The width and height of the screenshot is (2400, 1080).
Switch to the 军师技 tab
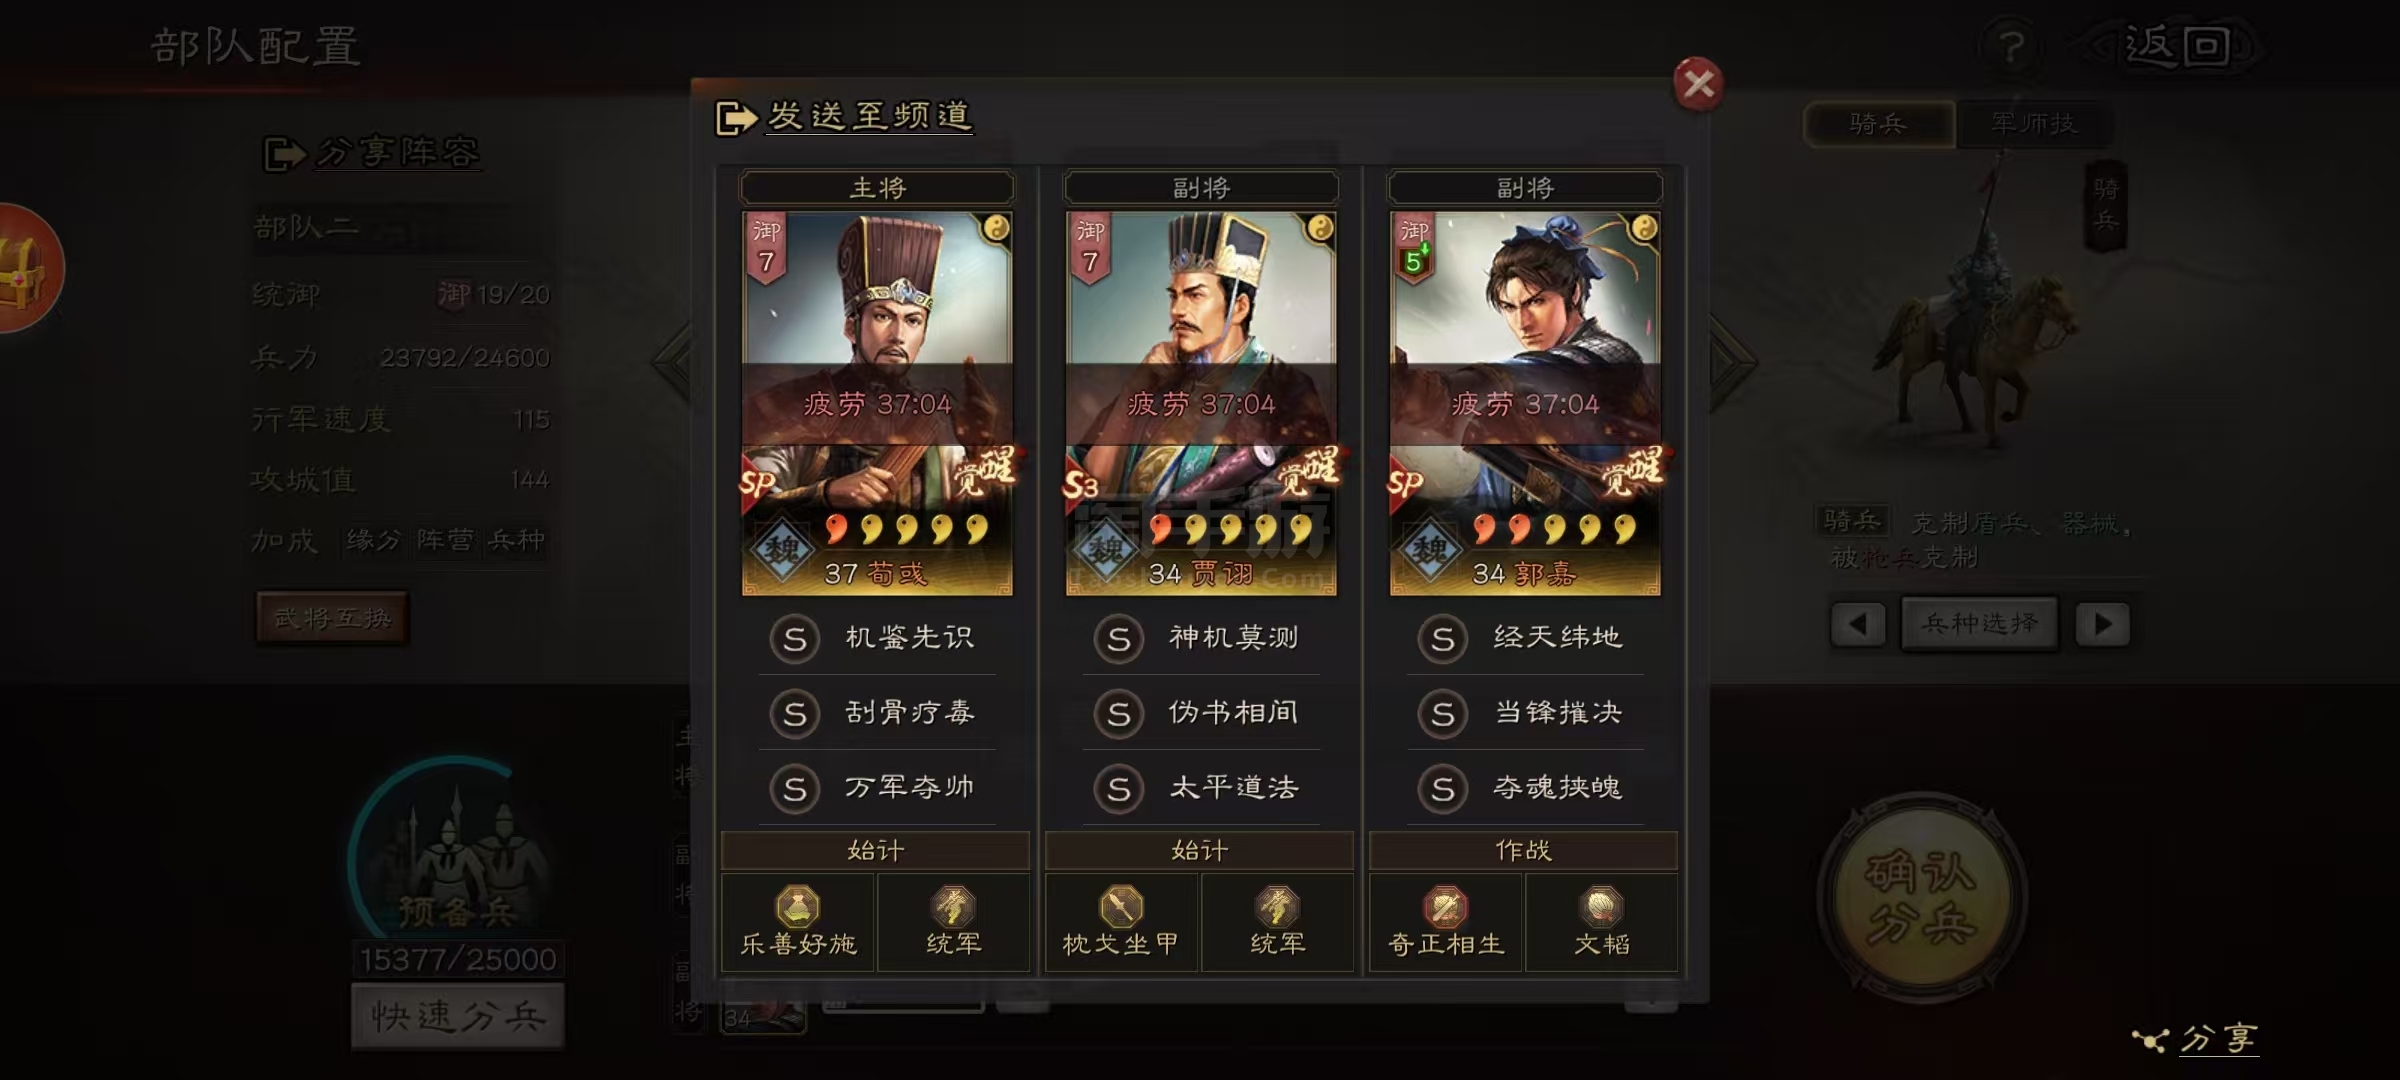tap(2034, 124)
